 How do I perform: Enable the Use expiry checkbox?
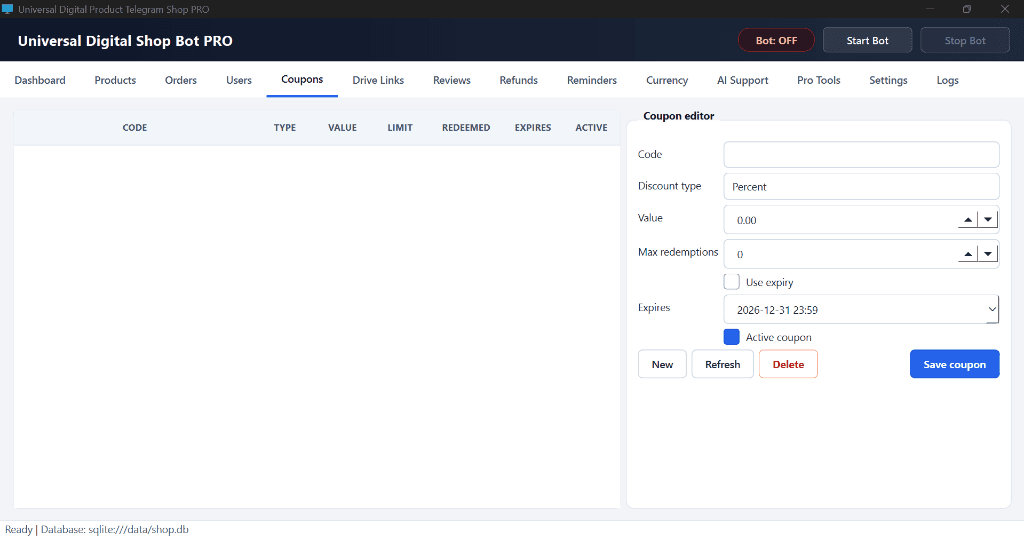point(731,282)
